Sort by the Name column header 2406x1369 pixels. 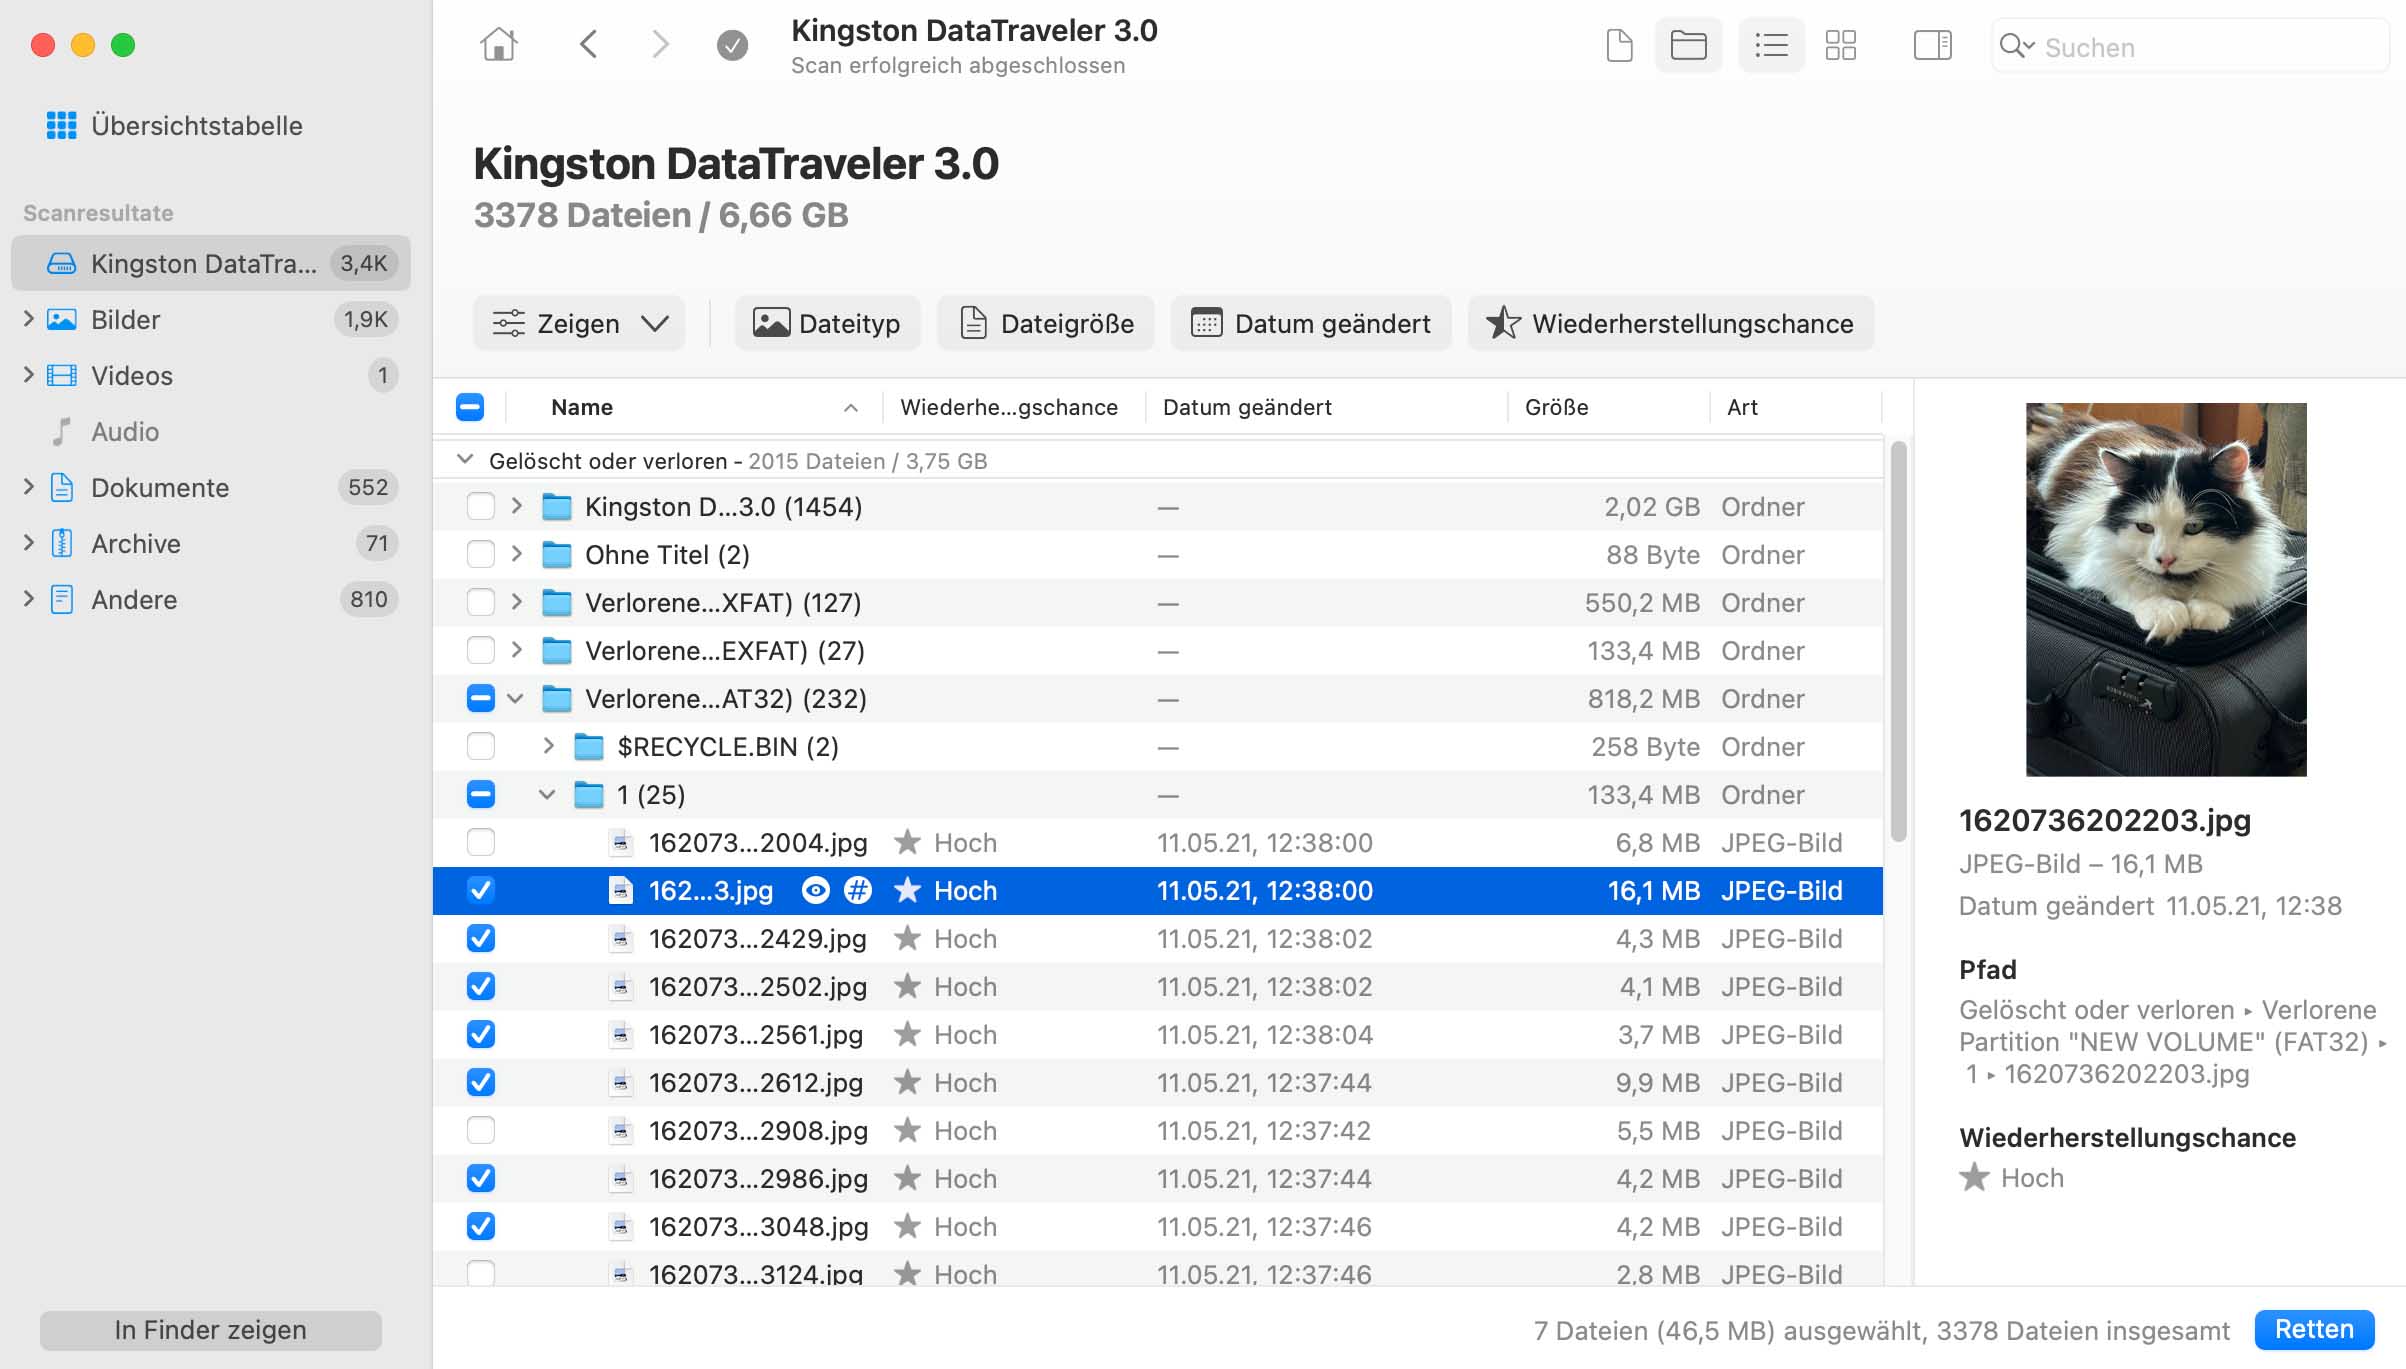(695, 407)
